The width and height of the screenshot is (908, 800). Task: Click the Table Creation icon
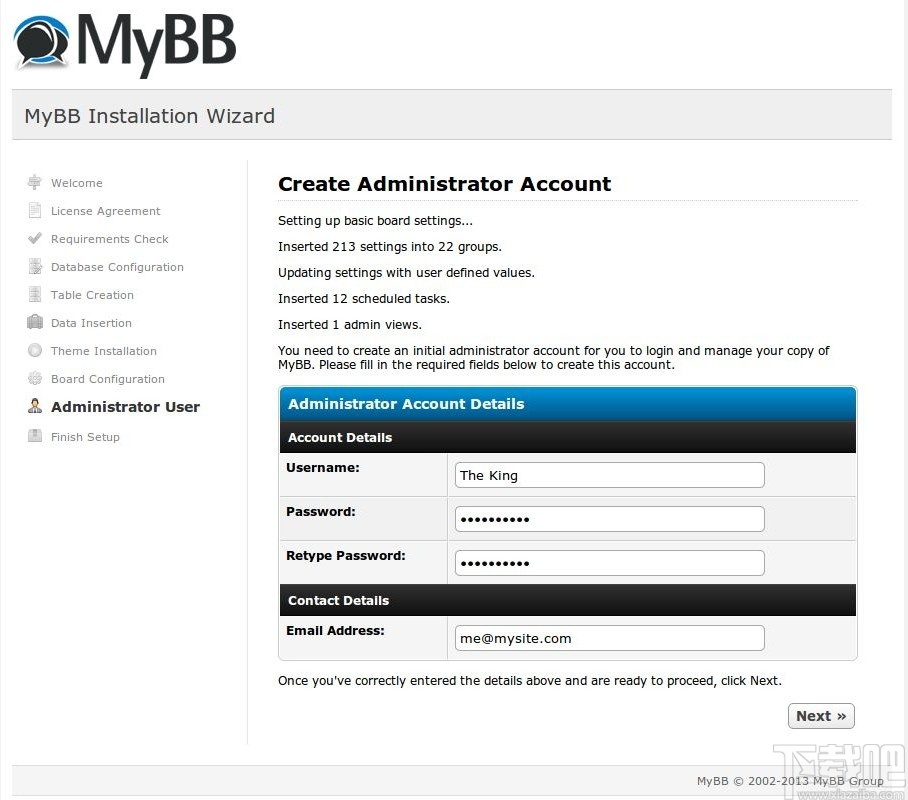pos(37,295)
